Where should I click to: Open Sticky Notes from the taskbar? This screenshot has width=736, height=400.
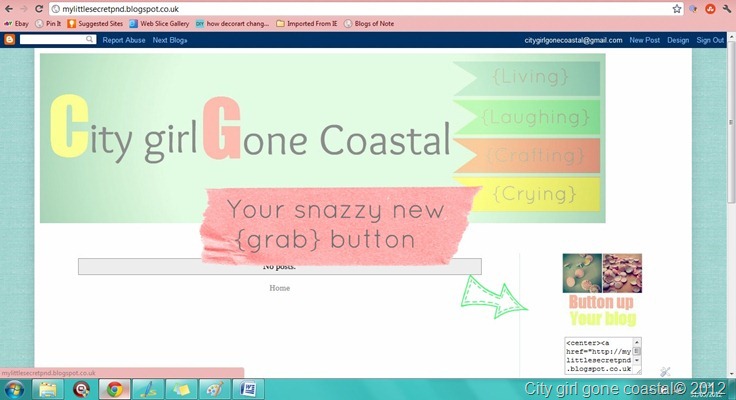tap(181, 389)
